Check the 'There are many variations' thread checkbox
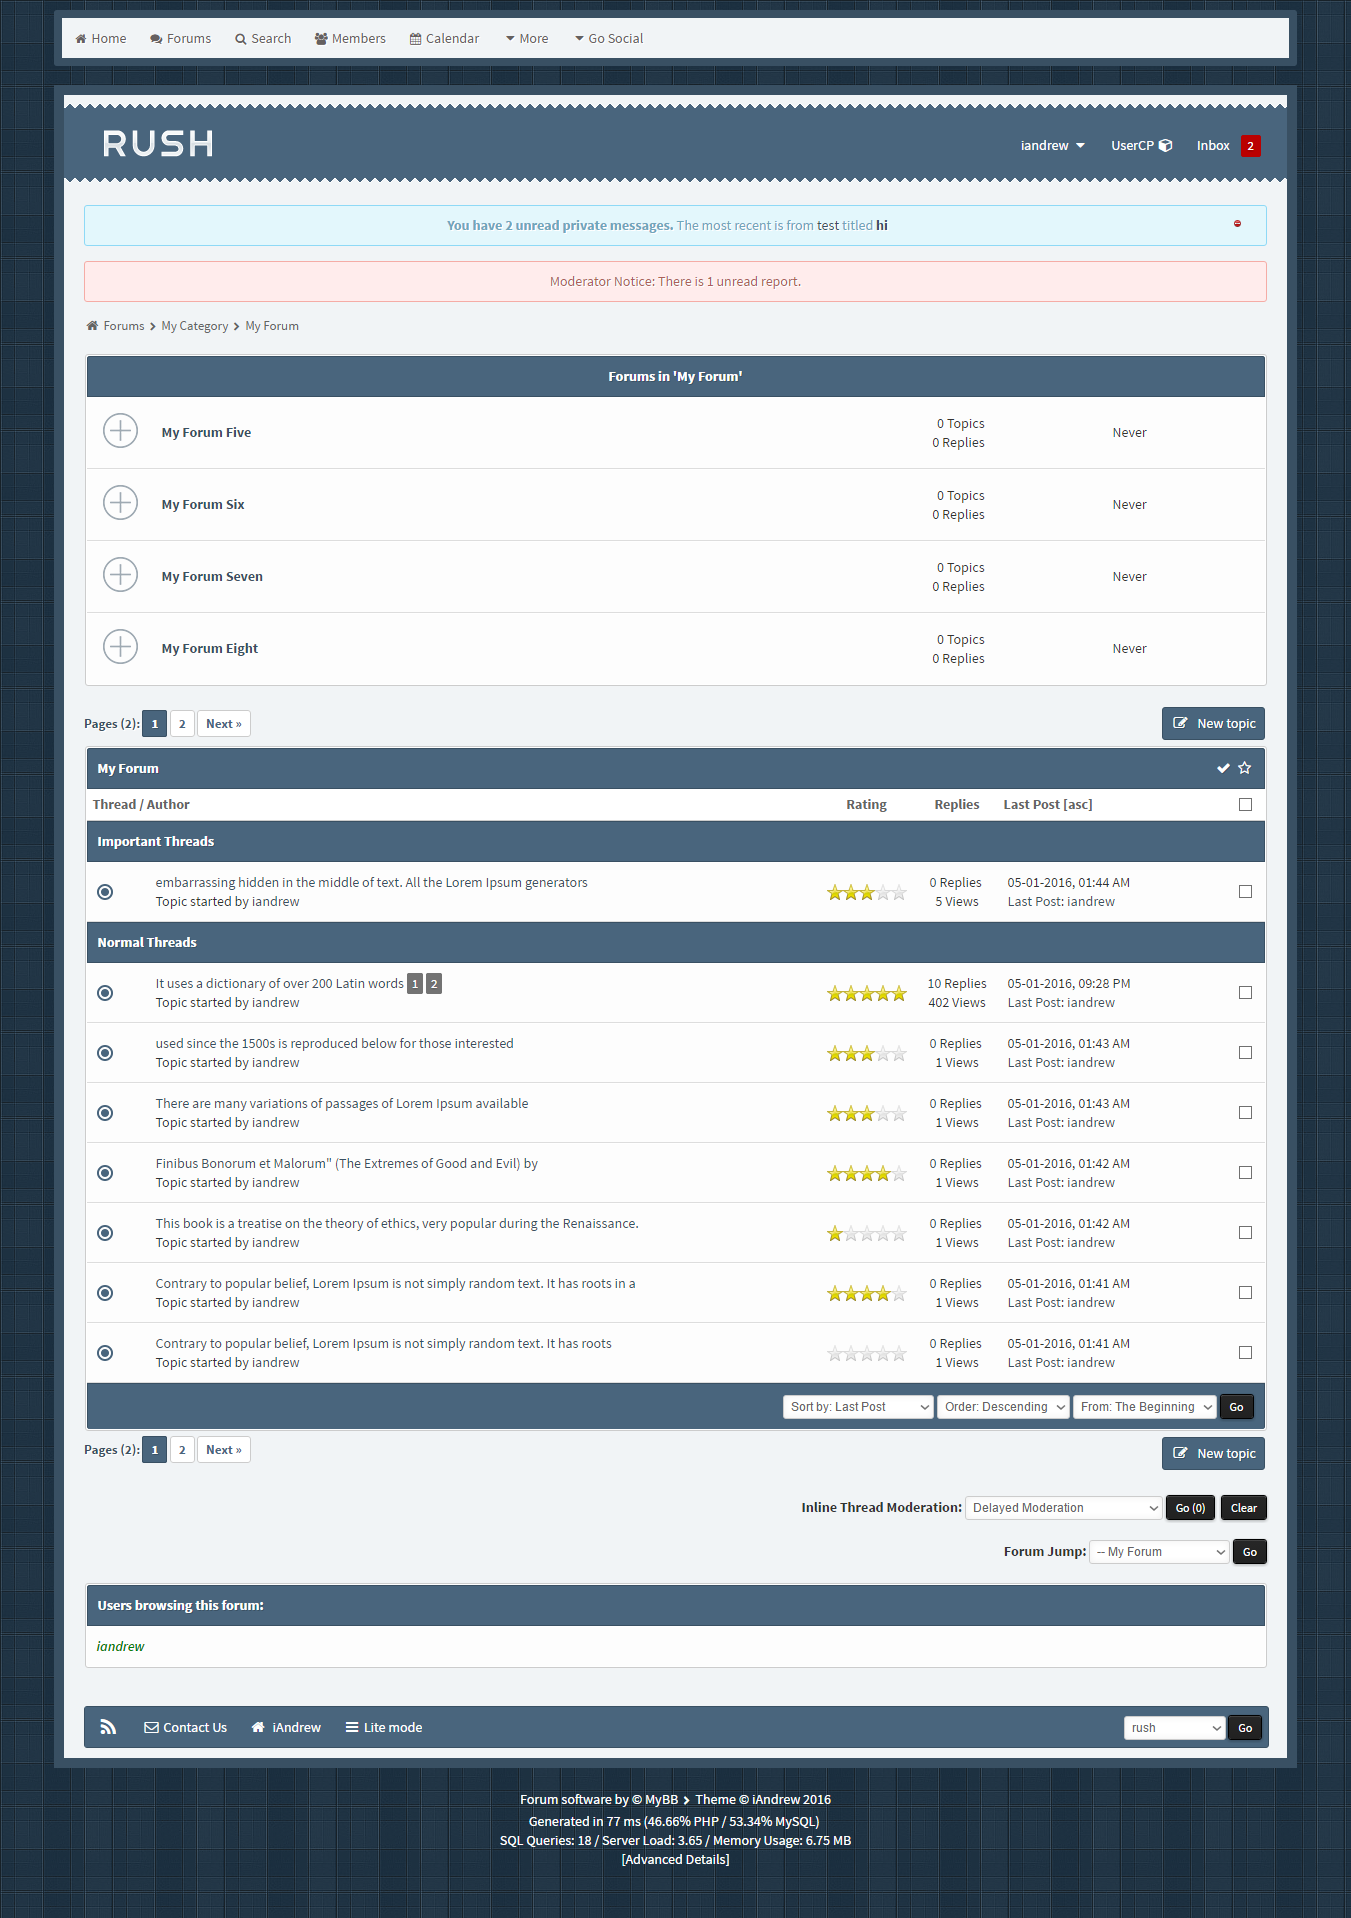The image size is (1351, 1918). 1245,1112
